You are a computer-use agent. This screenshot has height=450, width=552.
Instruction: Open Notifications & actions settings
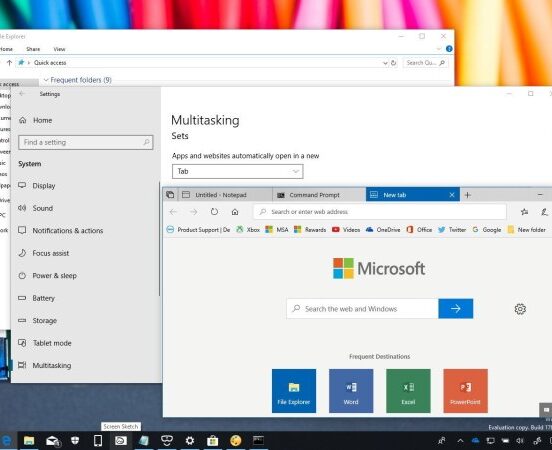coord(61,231)
